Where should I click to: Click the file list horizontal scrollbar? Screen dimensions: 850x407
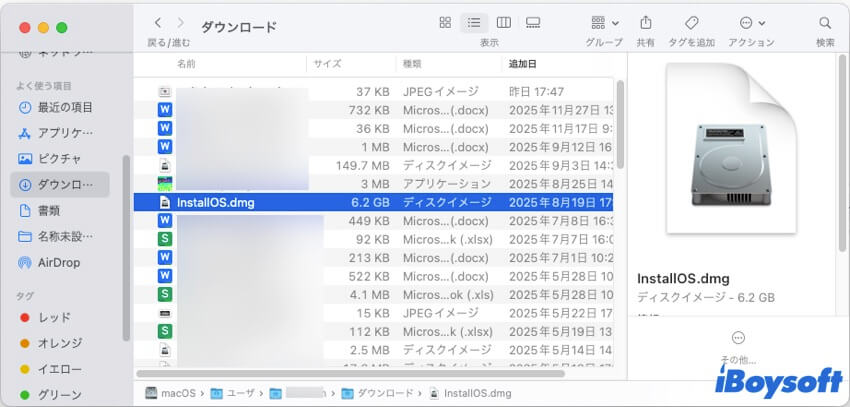pos(350,373)
